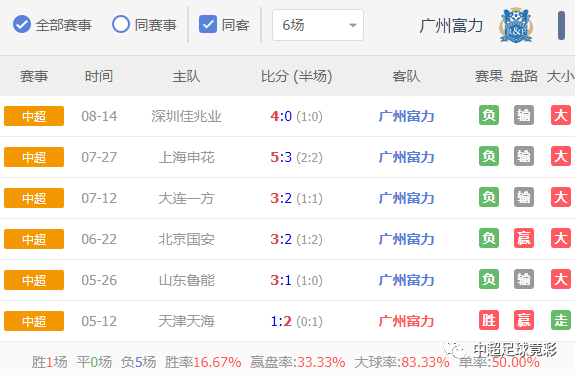Click the 广州富力 team name header
575x375 pixels.
pos(451,26)
